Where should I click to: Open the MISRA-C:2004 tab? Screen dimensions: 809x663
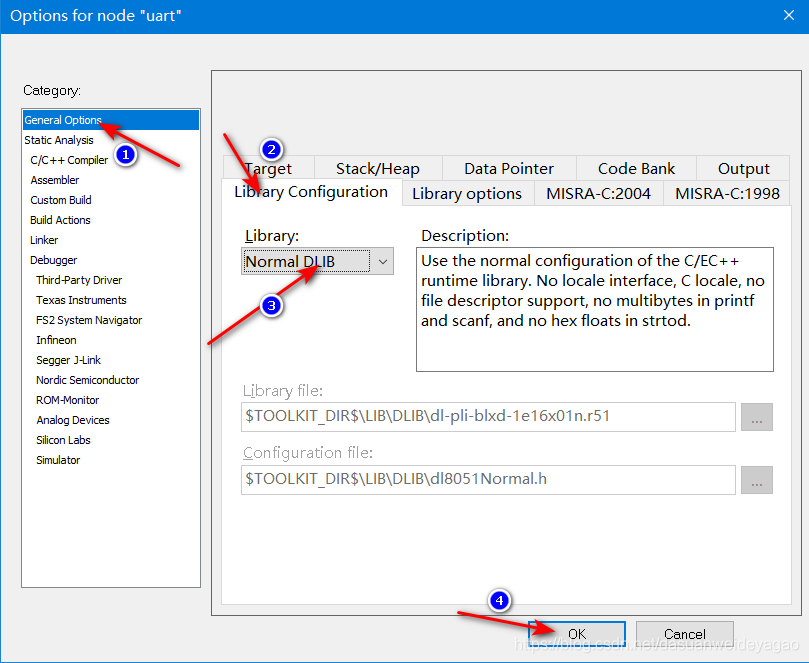click(598, 193)
